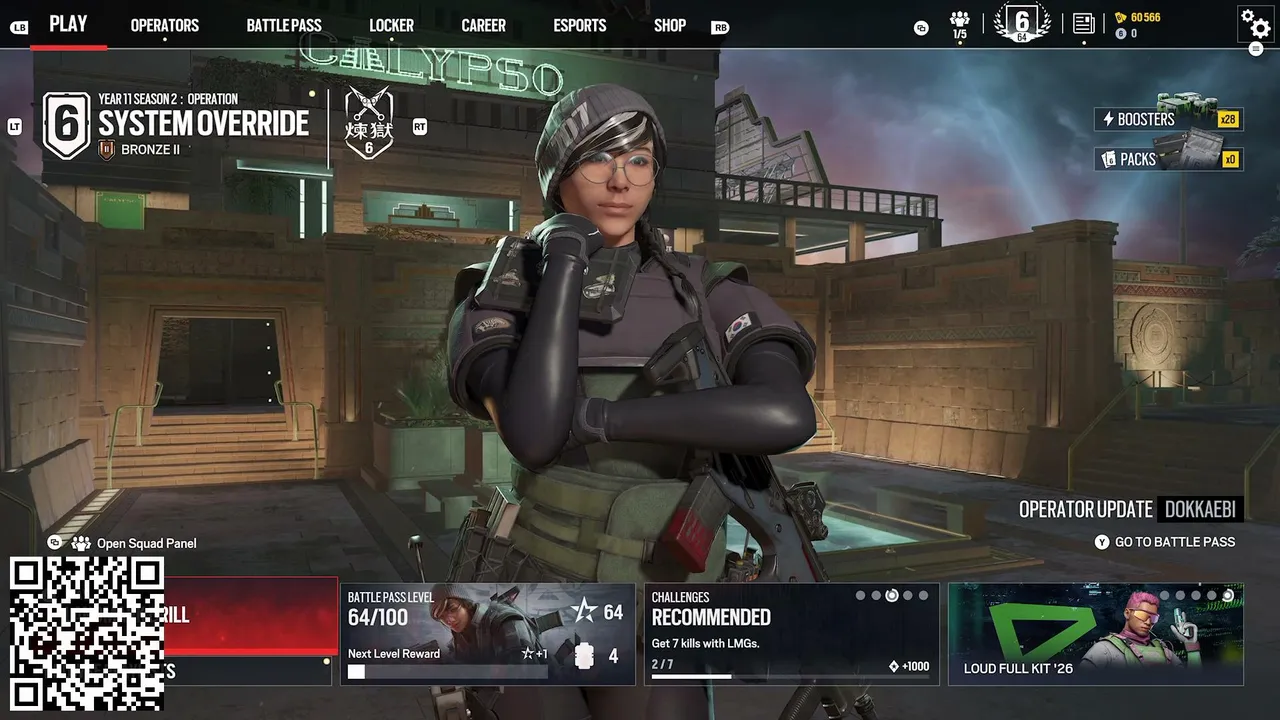Select the last dot on LOUD kit banner

point(1228,596)
